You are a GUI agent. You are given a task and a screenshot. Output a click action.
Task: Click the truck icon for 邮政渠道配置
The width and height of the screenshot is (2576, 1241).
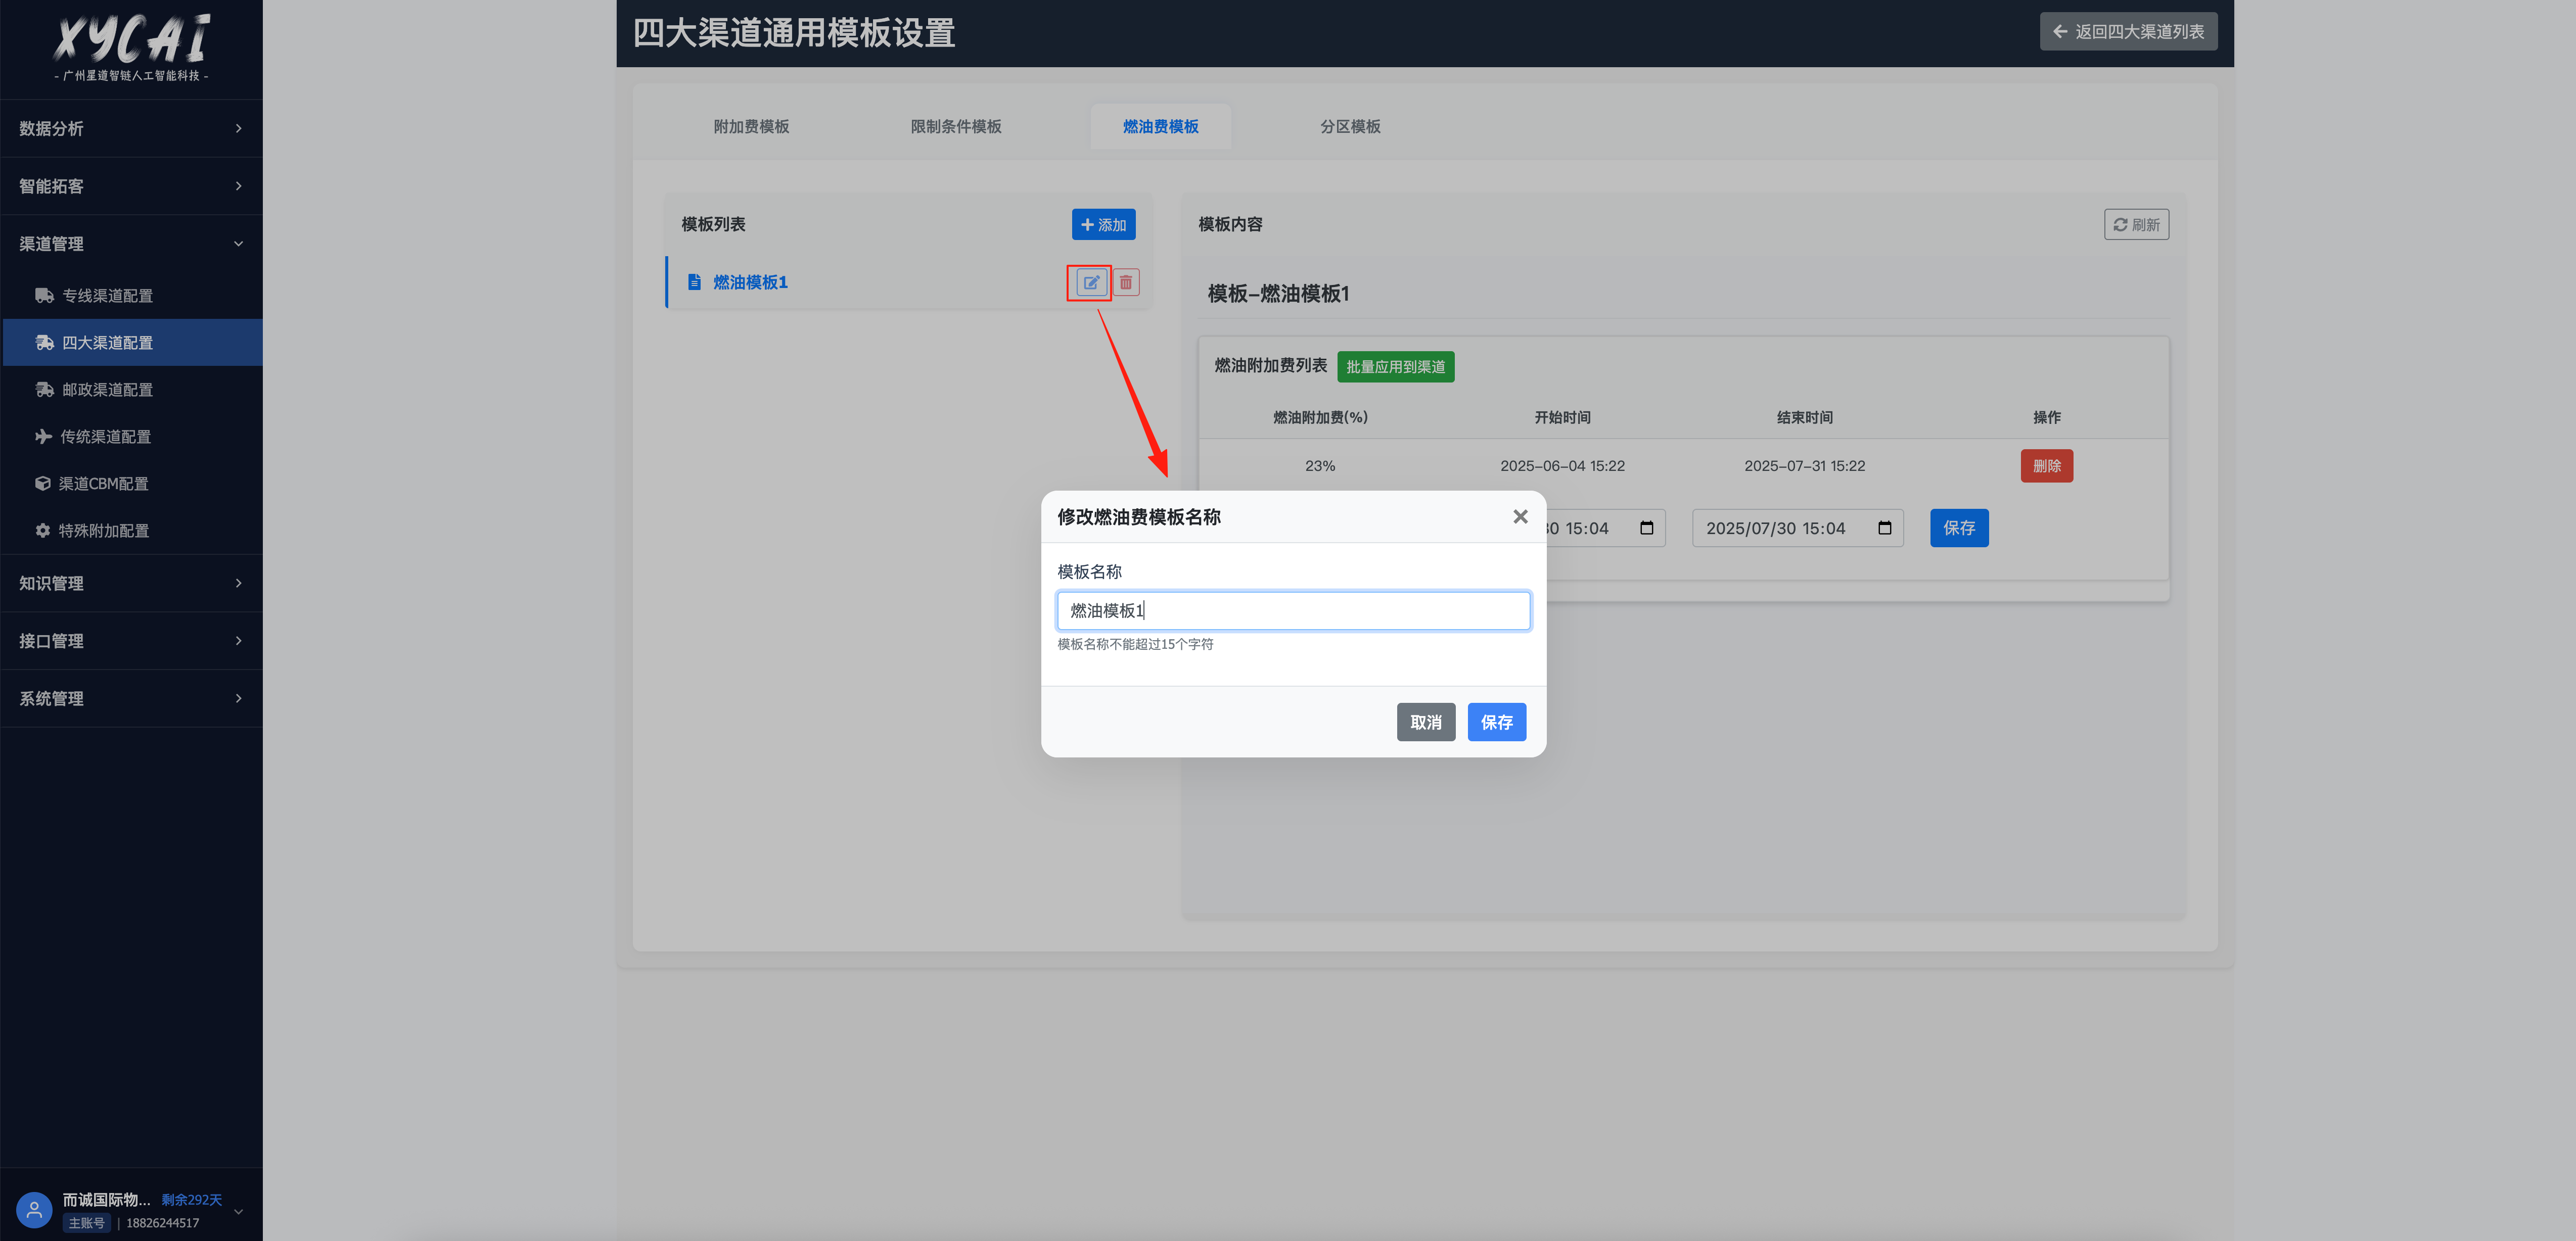(44, 389)
